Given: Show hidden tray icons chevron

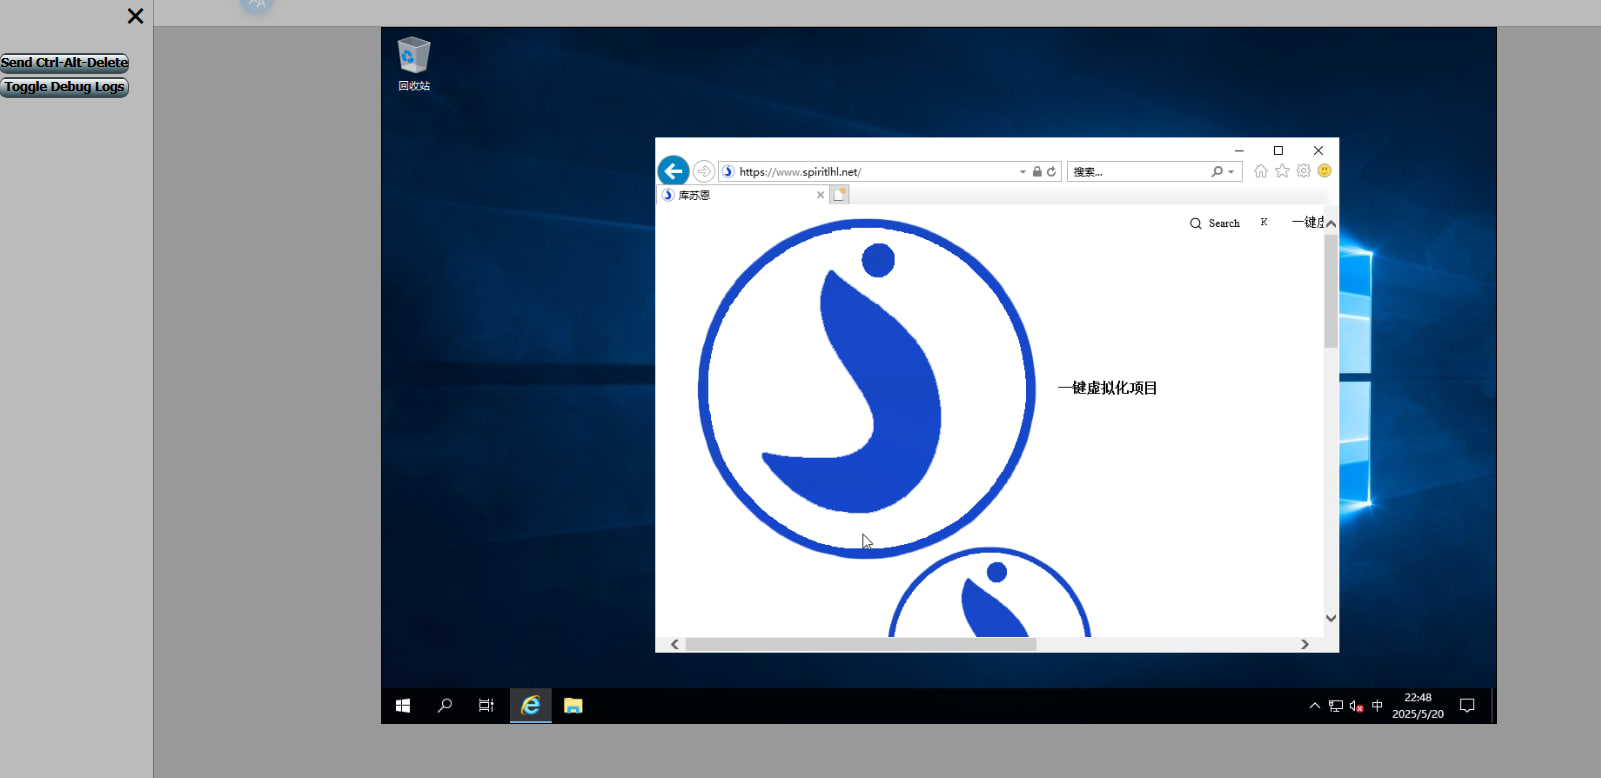Looking at the screenshot, I should pyautogui.click(x=1315, y=706).
